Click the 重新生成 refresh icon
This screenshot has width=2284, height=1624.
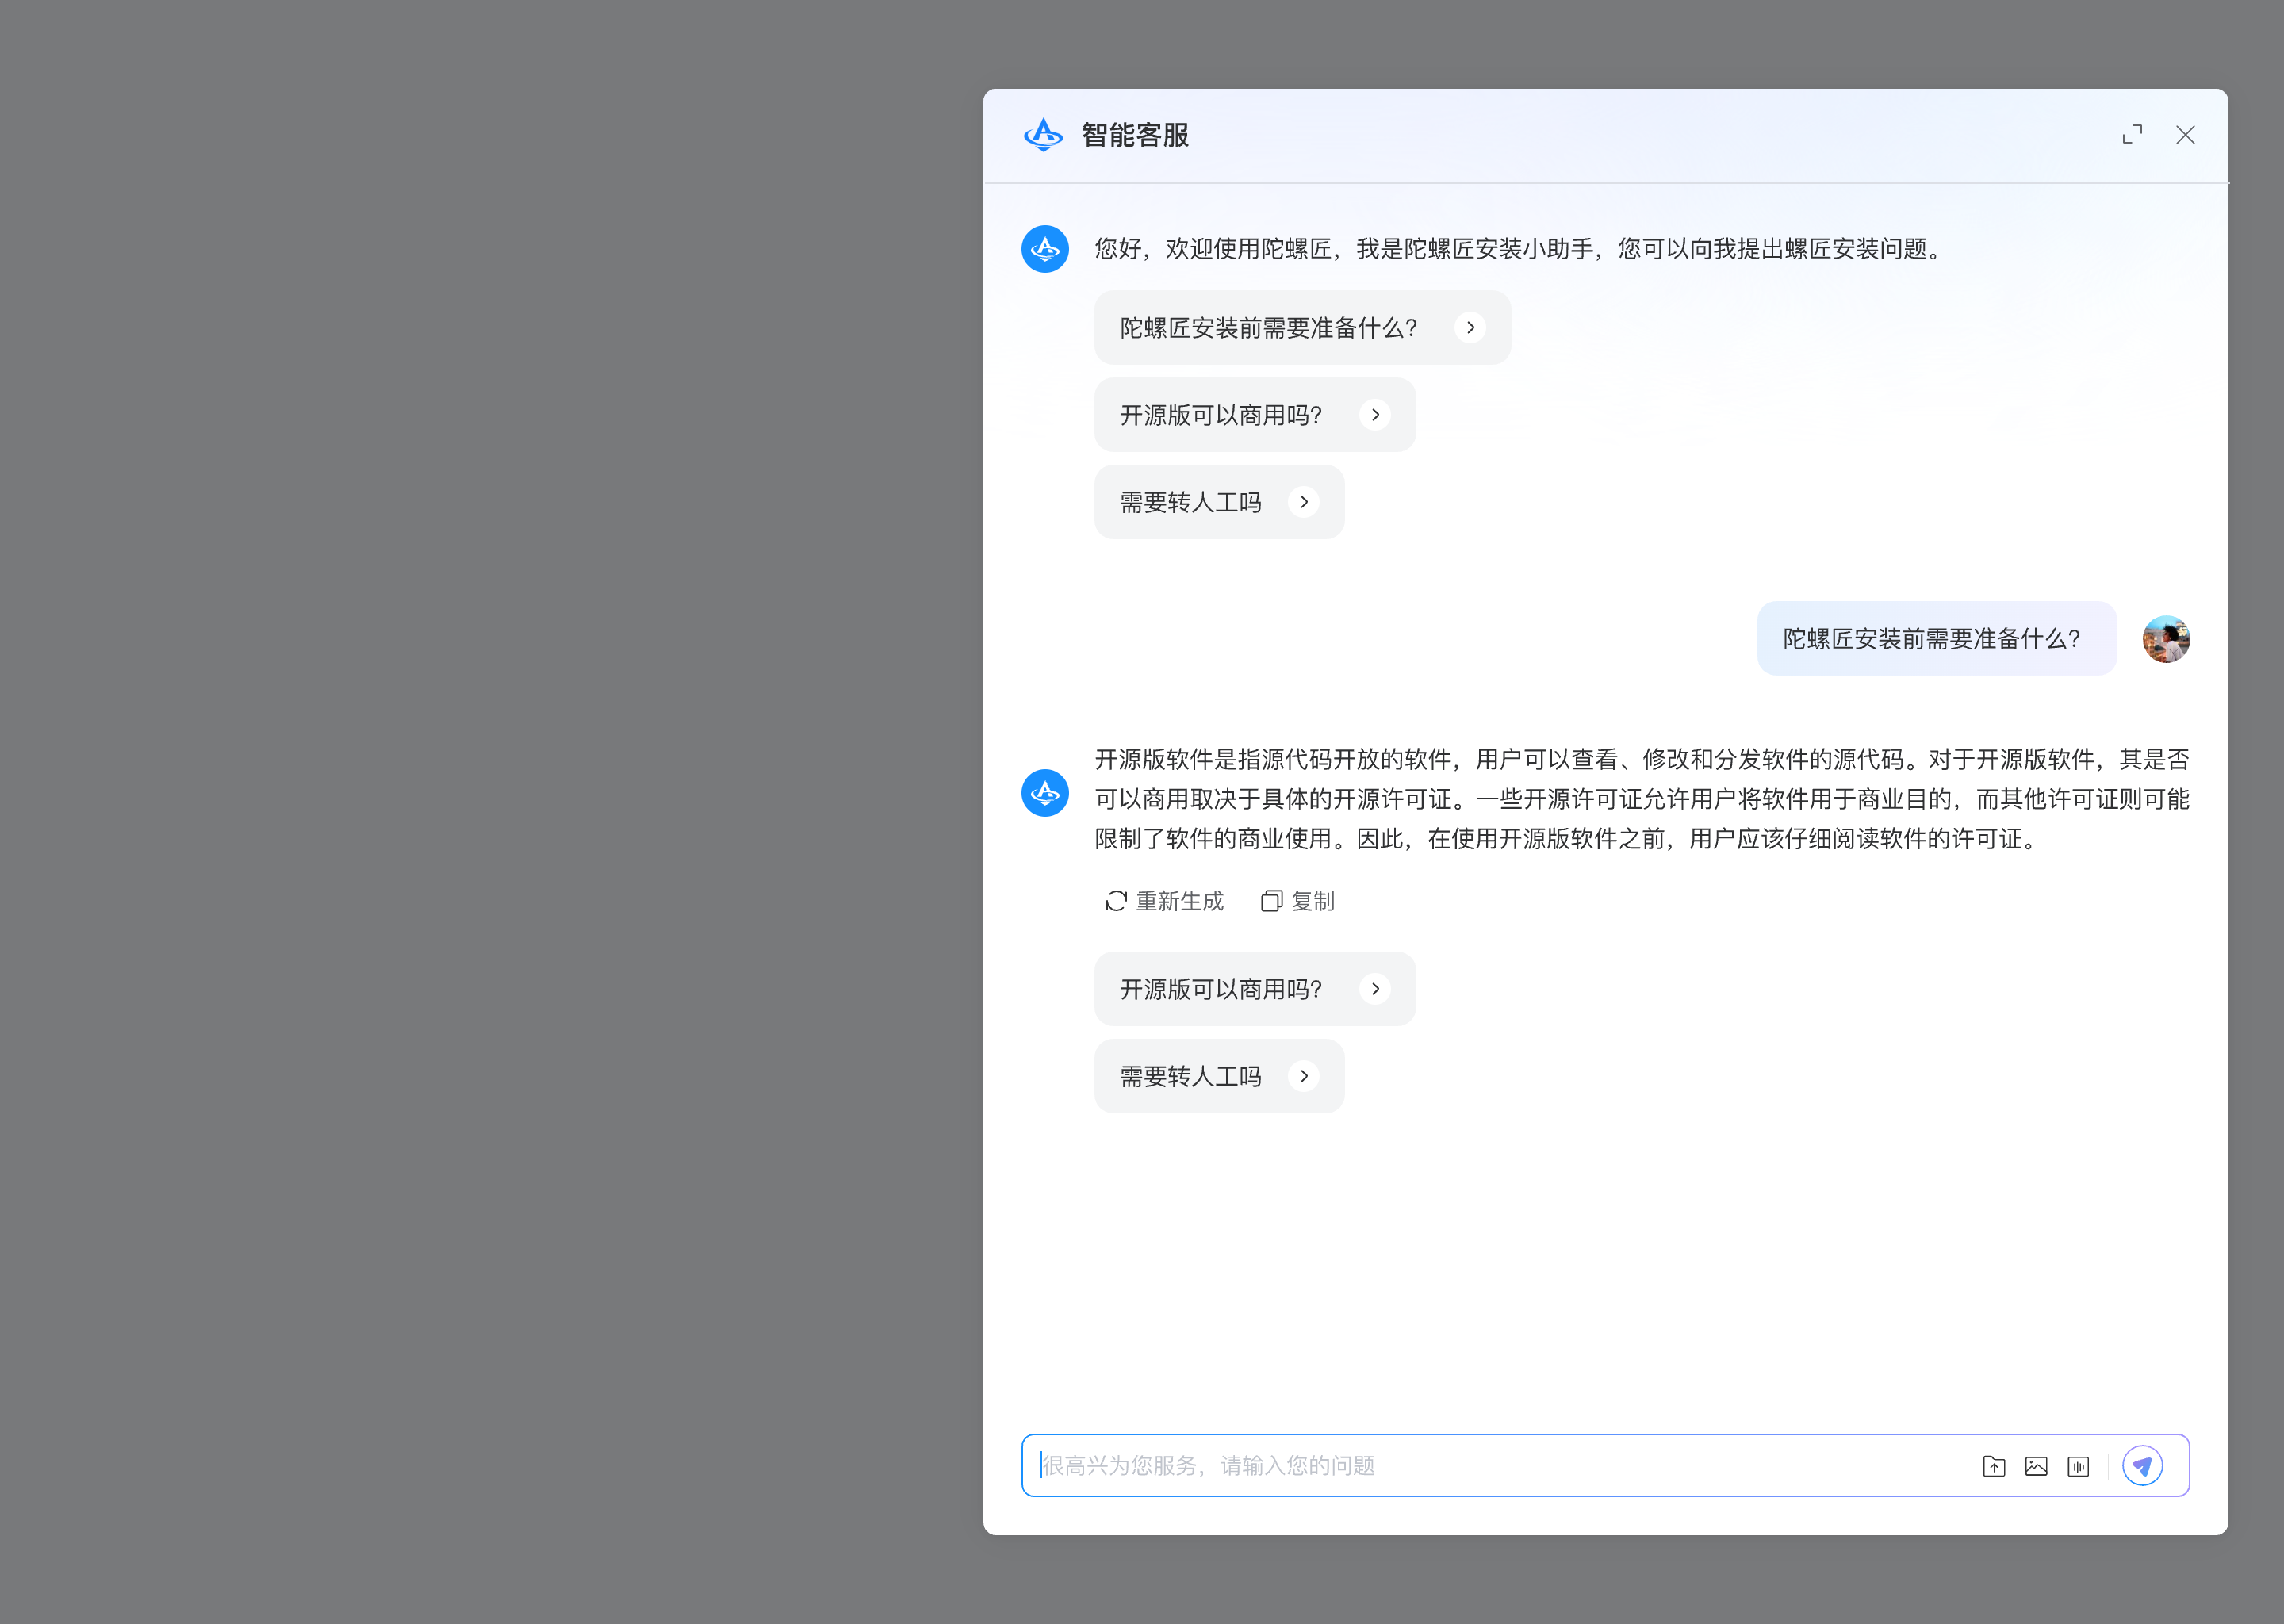coord(1116,901)
